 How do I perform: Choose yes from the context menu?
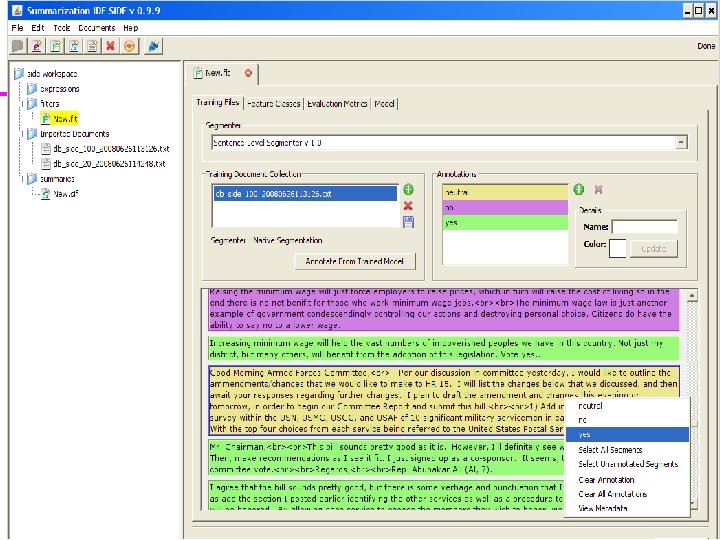tap(627, 434)
